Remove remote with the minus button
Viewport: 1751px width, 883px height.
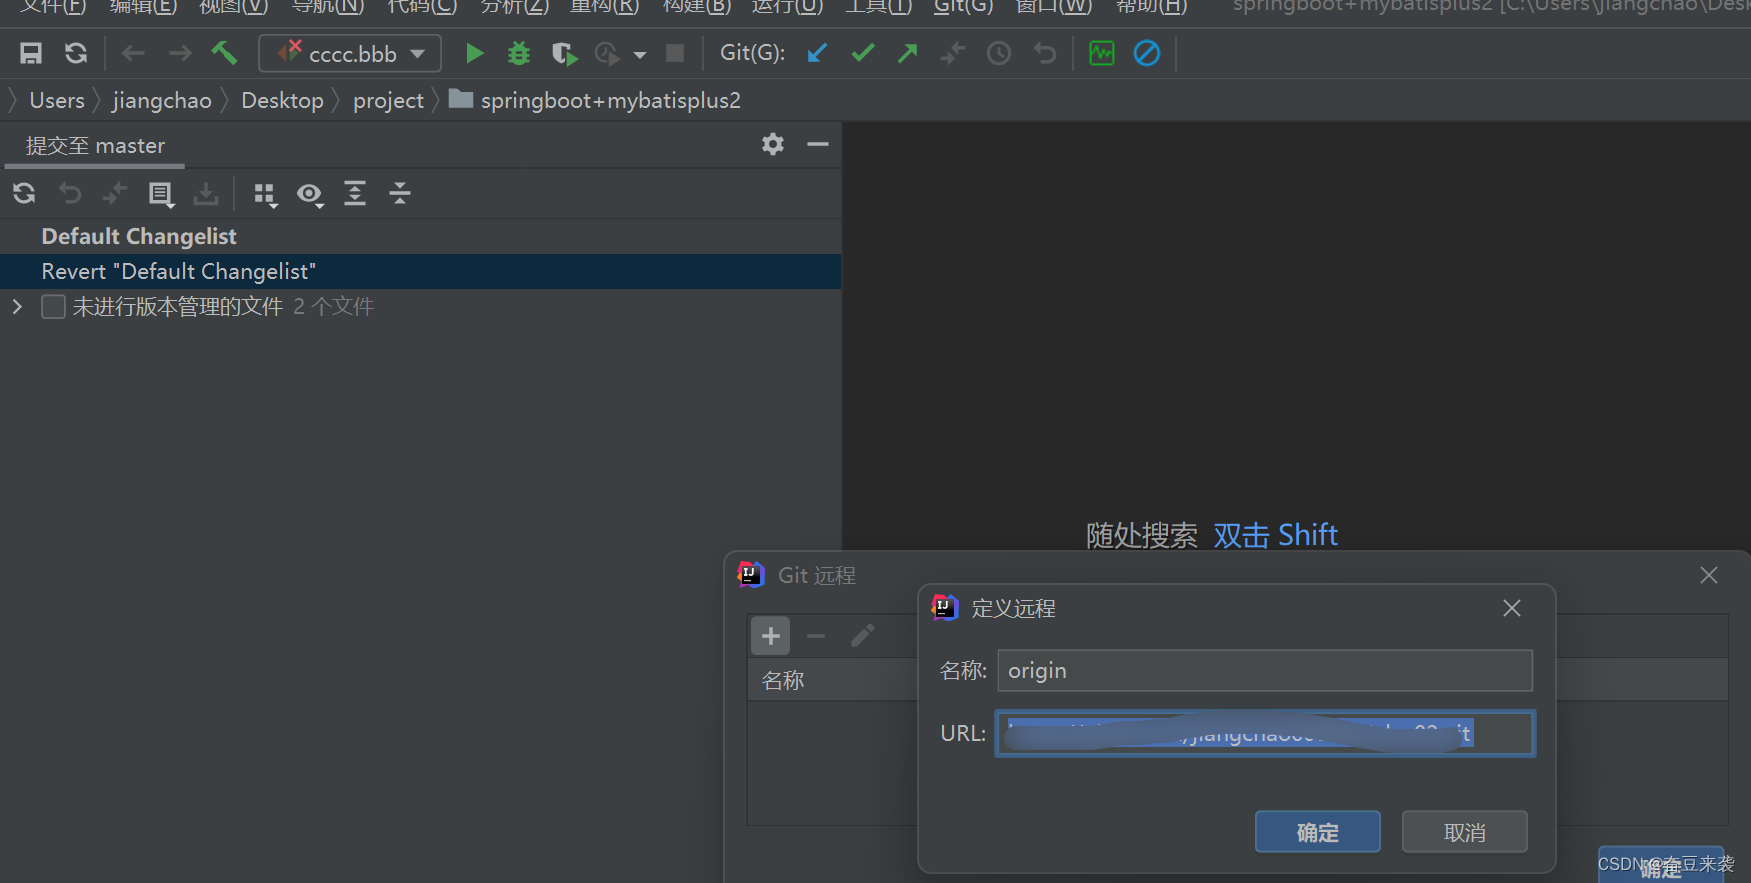816,636
